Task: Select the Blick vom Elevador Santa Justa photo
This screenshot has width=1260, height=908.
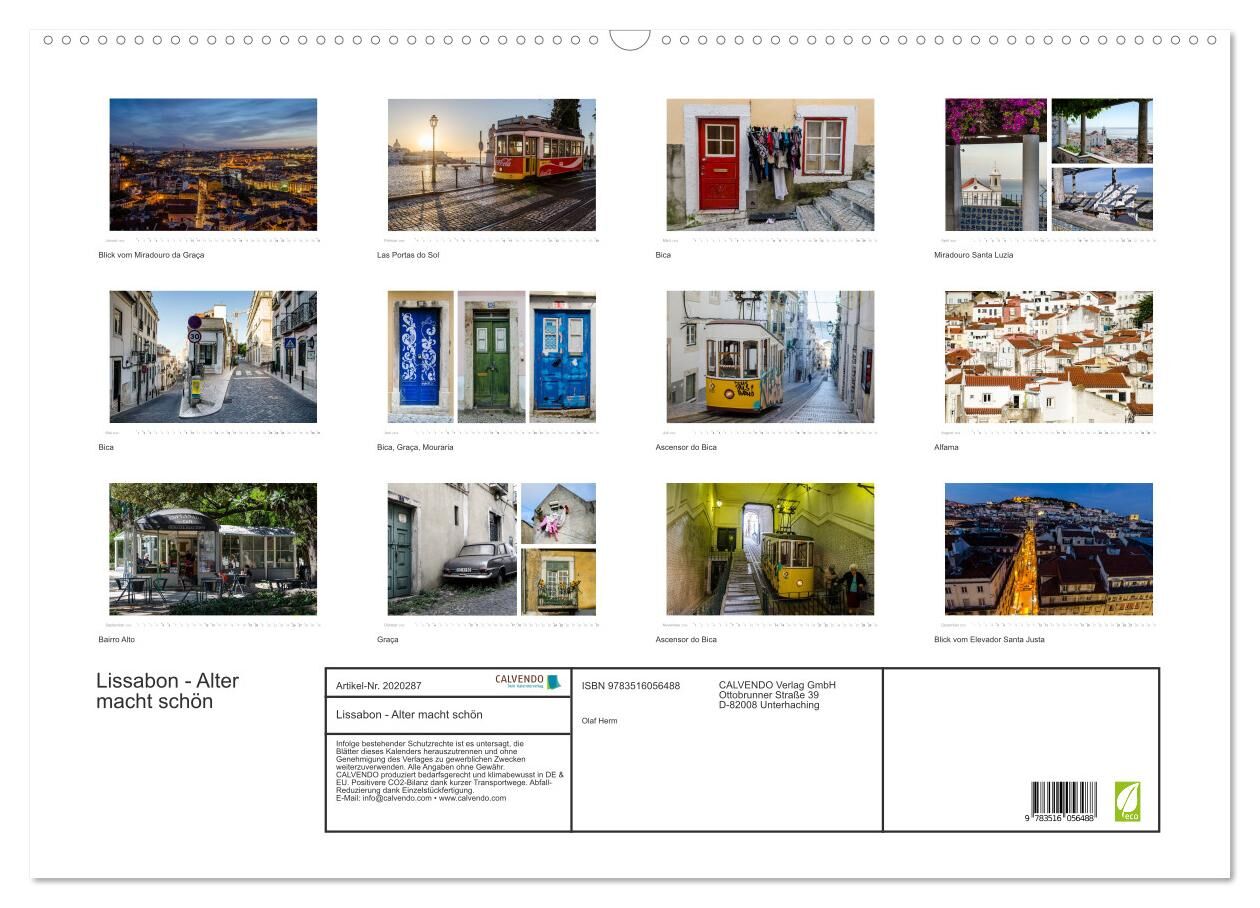Action: [x=1048, y=549]
